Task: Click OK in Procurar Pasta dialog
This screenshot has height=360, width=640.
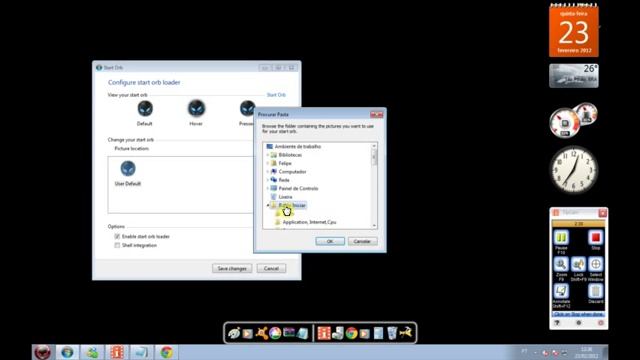Action: [330, 241]
